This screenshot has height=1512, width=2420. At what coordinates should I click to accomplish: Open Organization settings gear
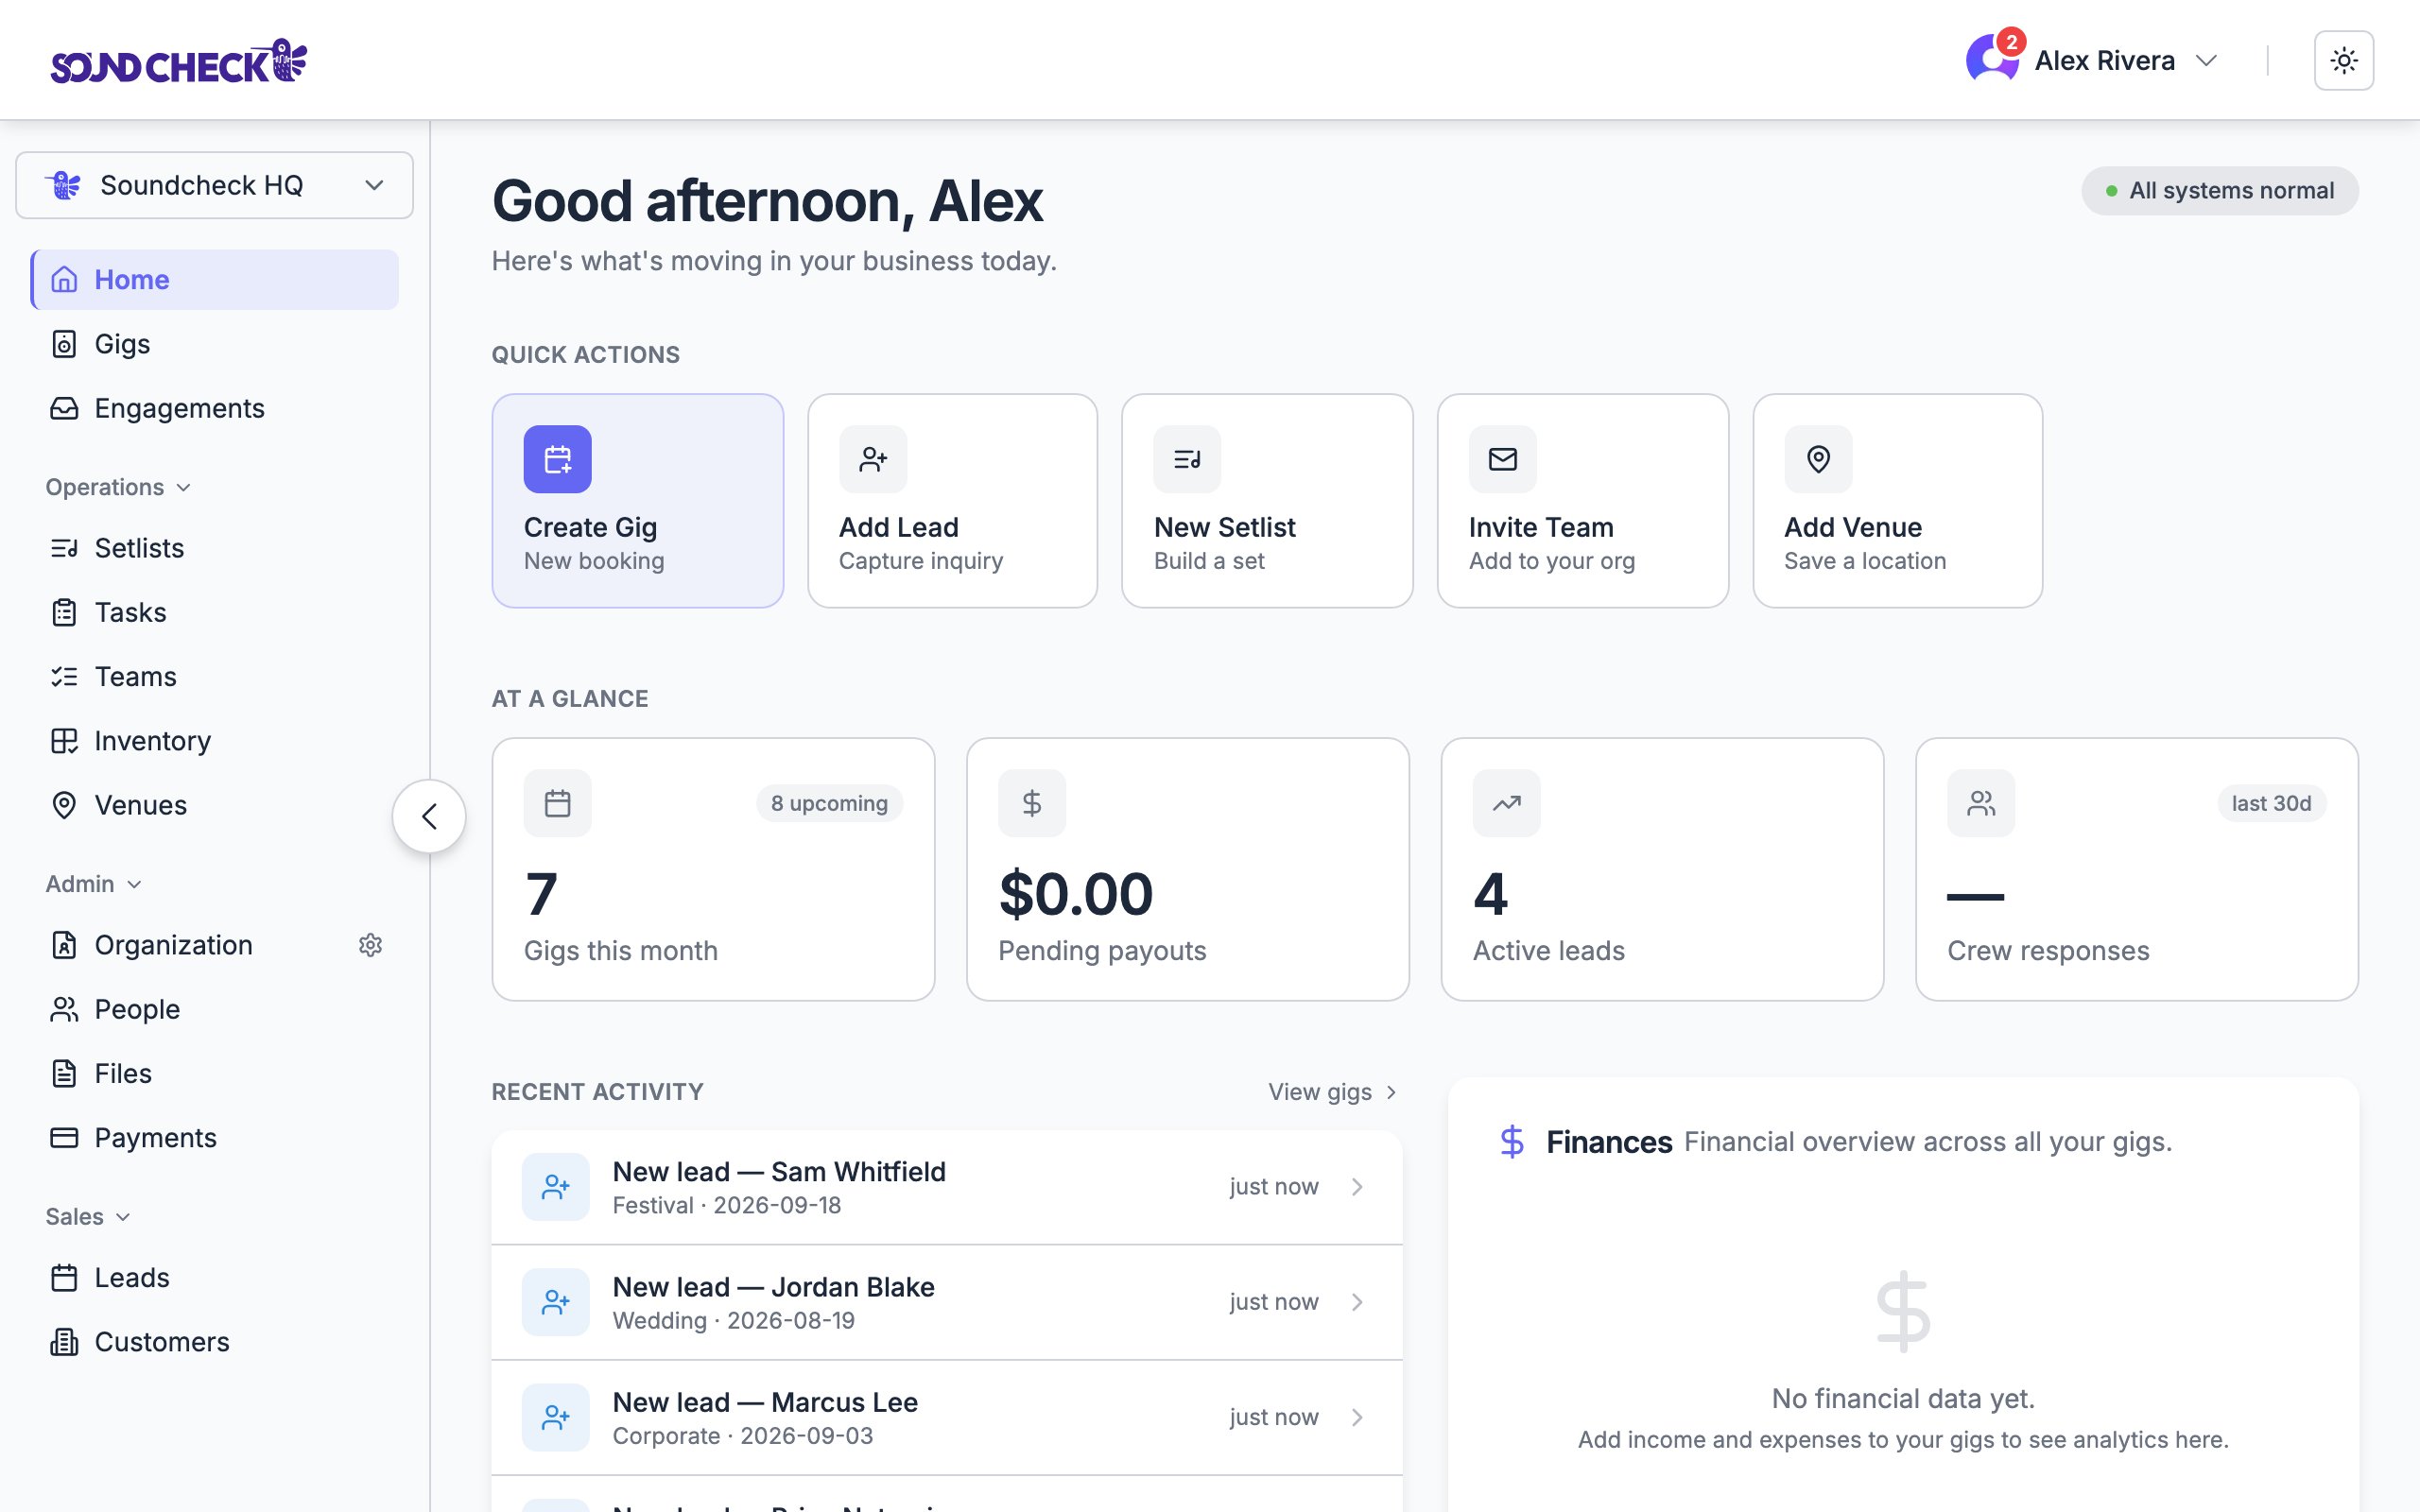(x=370, y=945)
